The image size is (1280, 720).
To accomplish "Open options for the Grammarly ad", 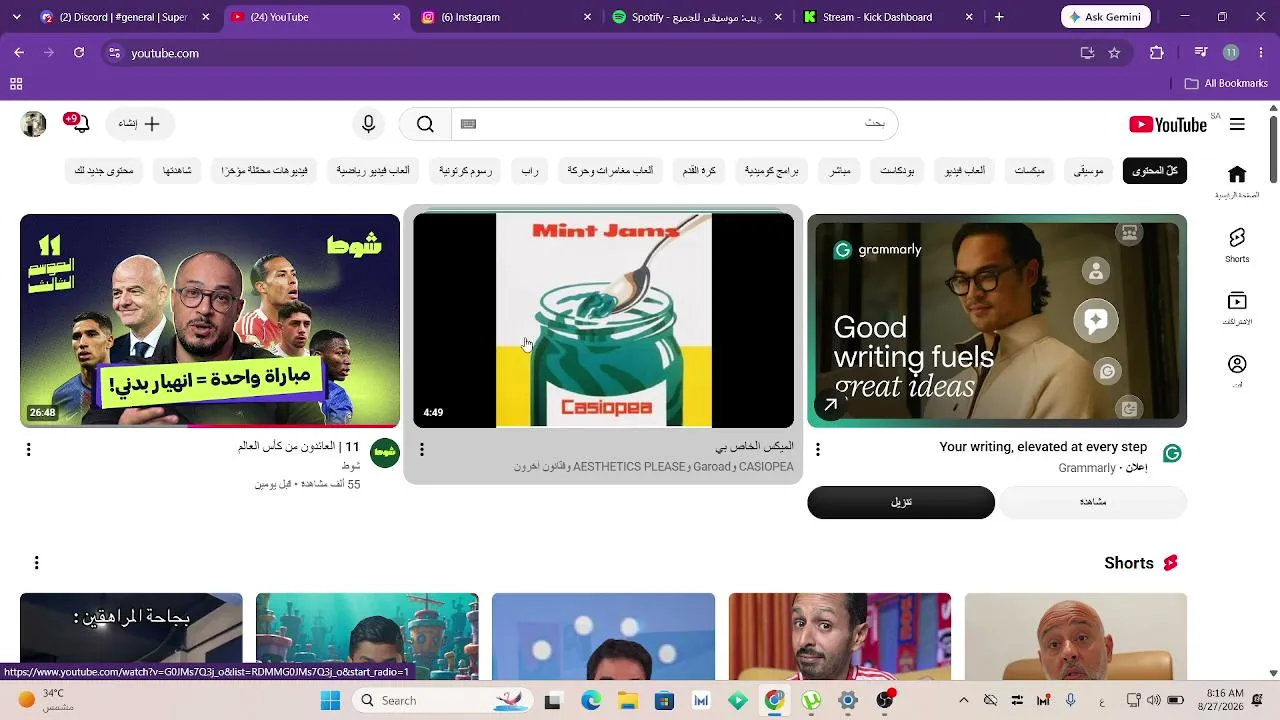I will (818, 450).
